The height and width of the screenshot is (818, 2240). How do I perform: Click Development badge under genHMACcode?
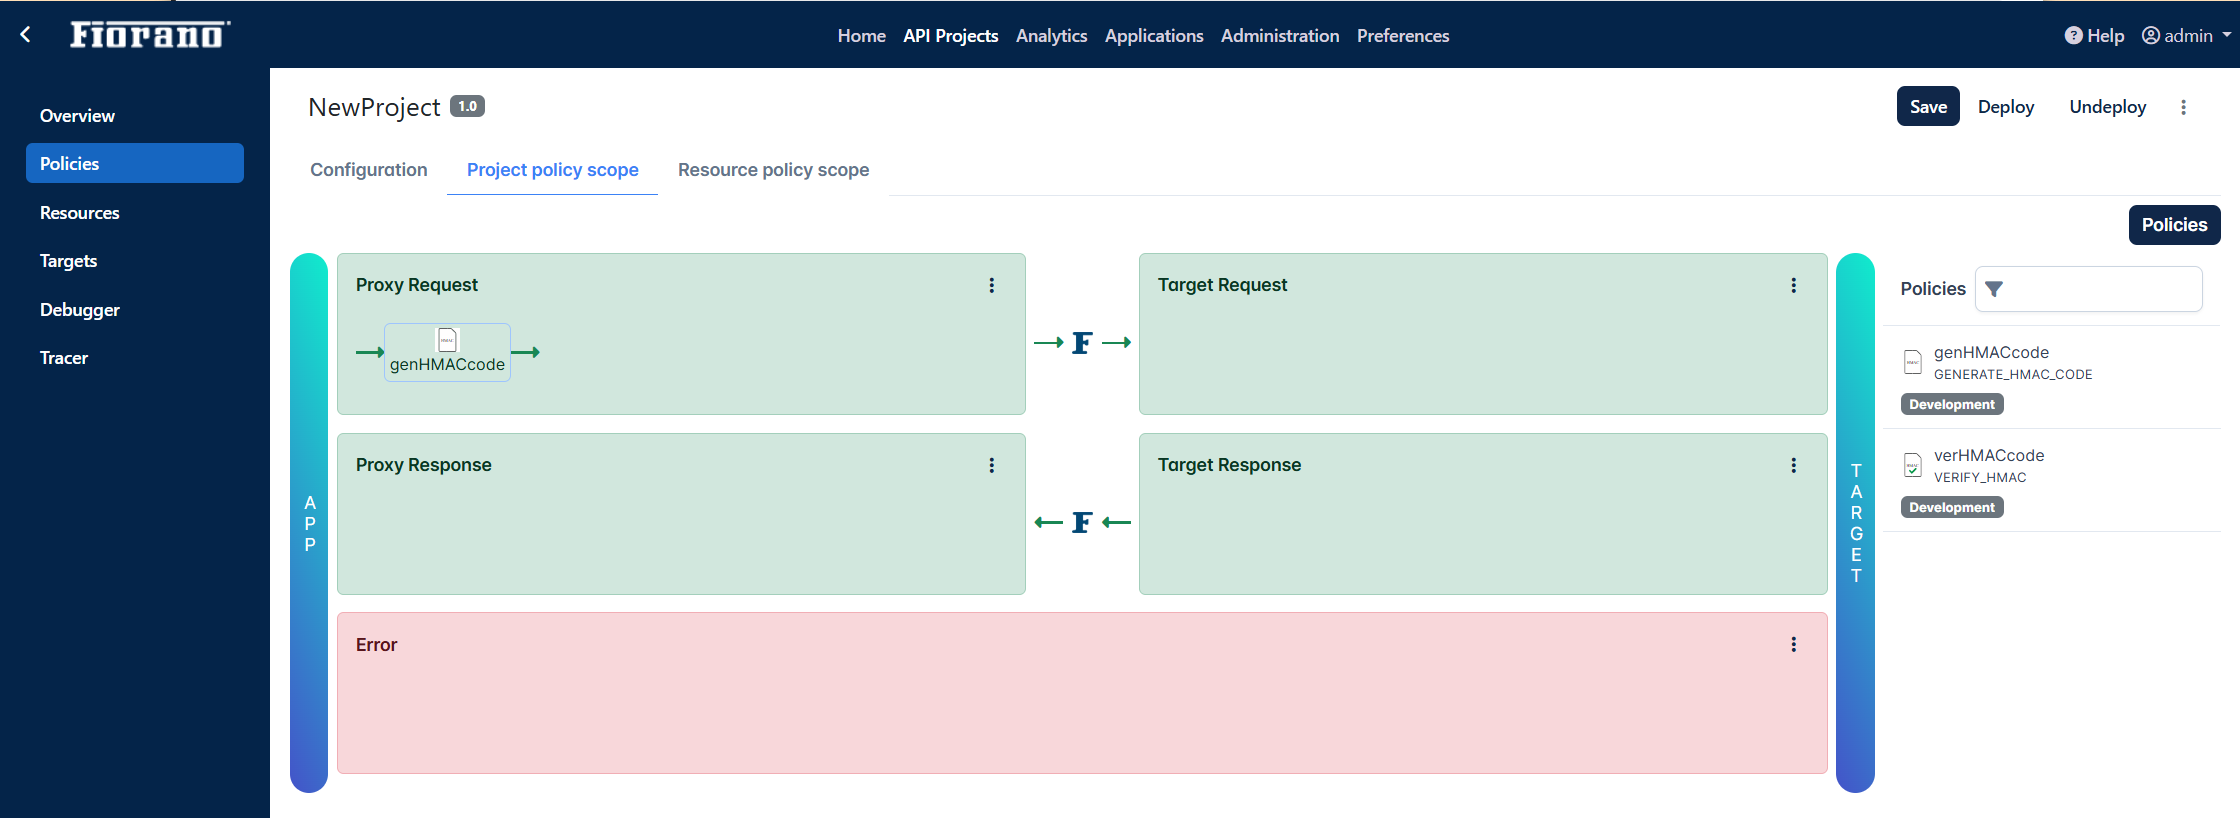(x=1952, y=404)
